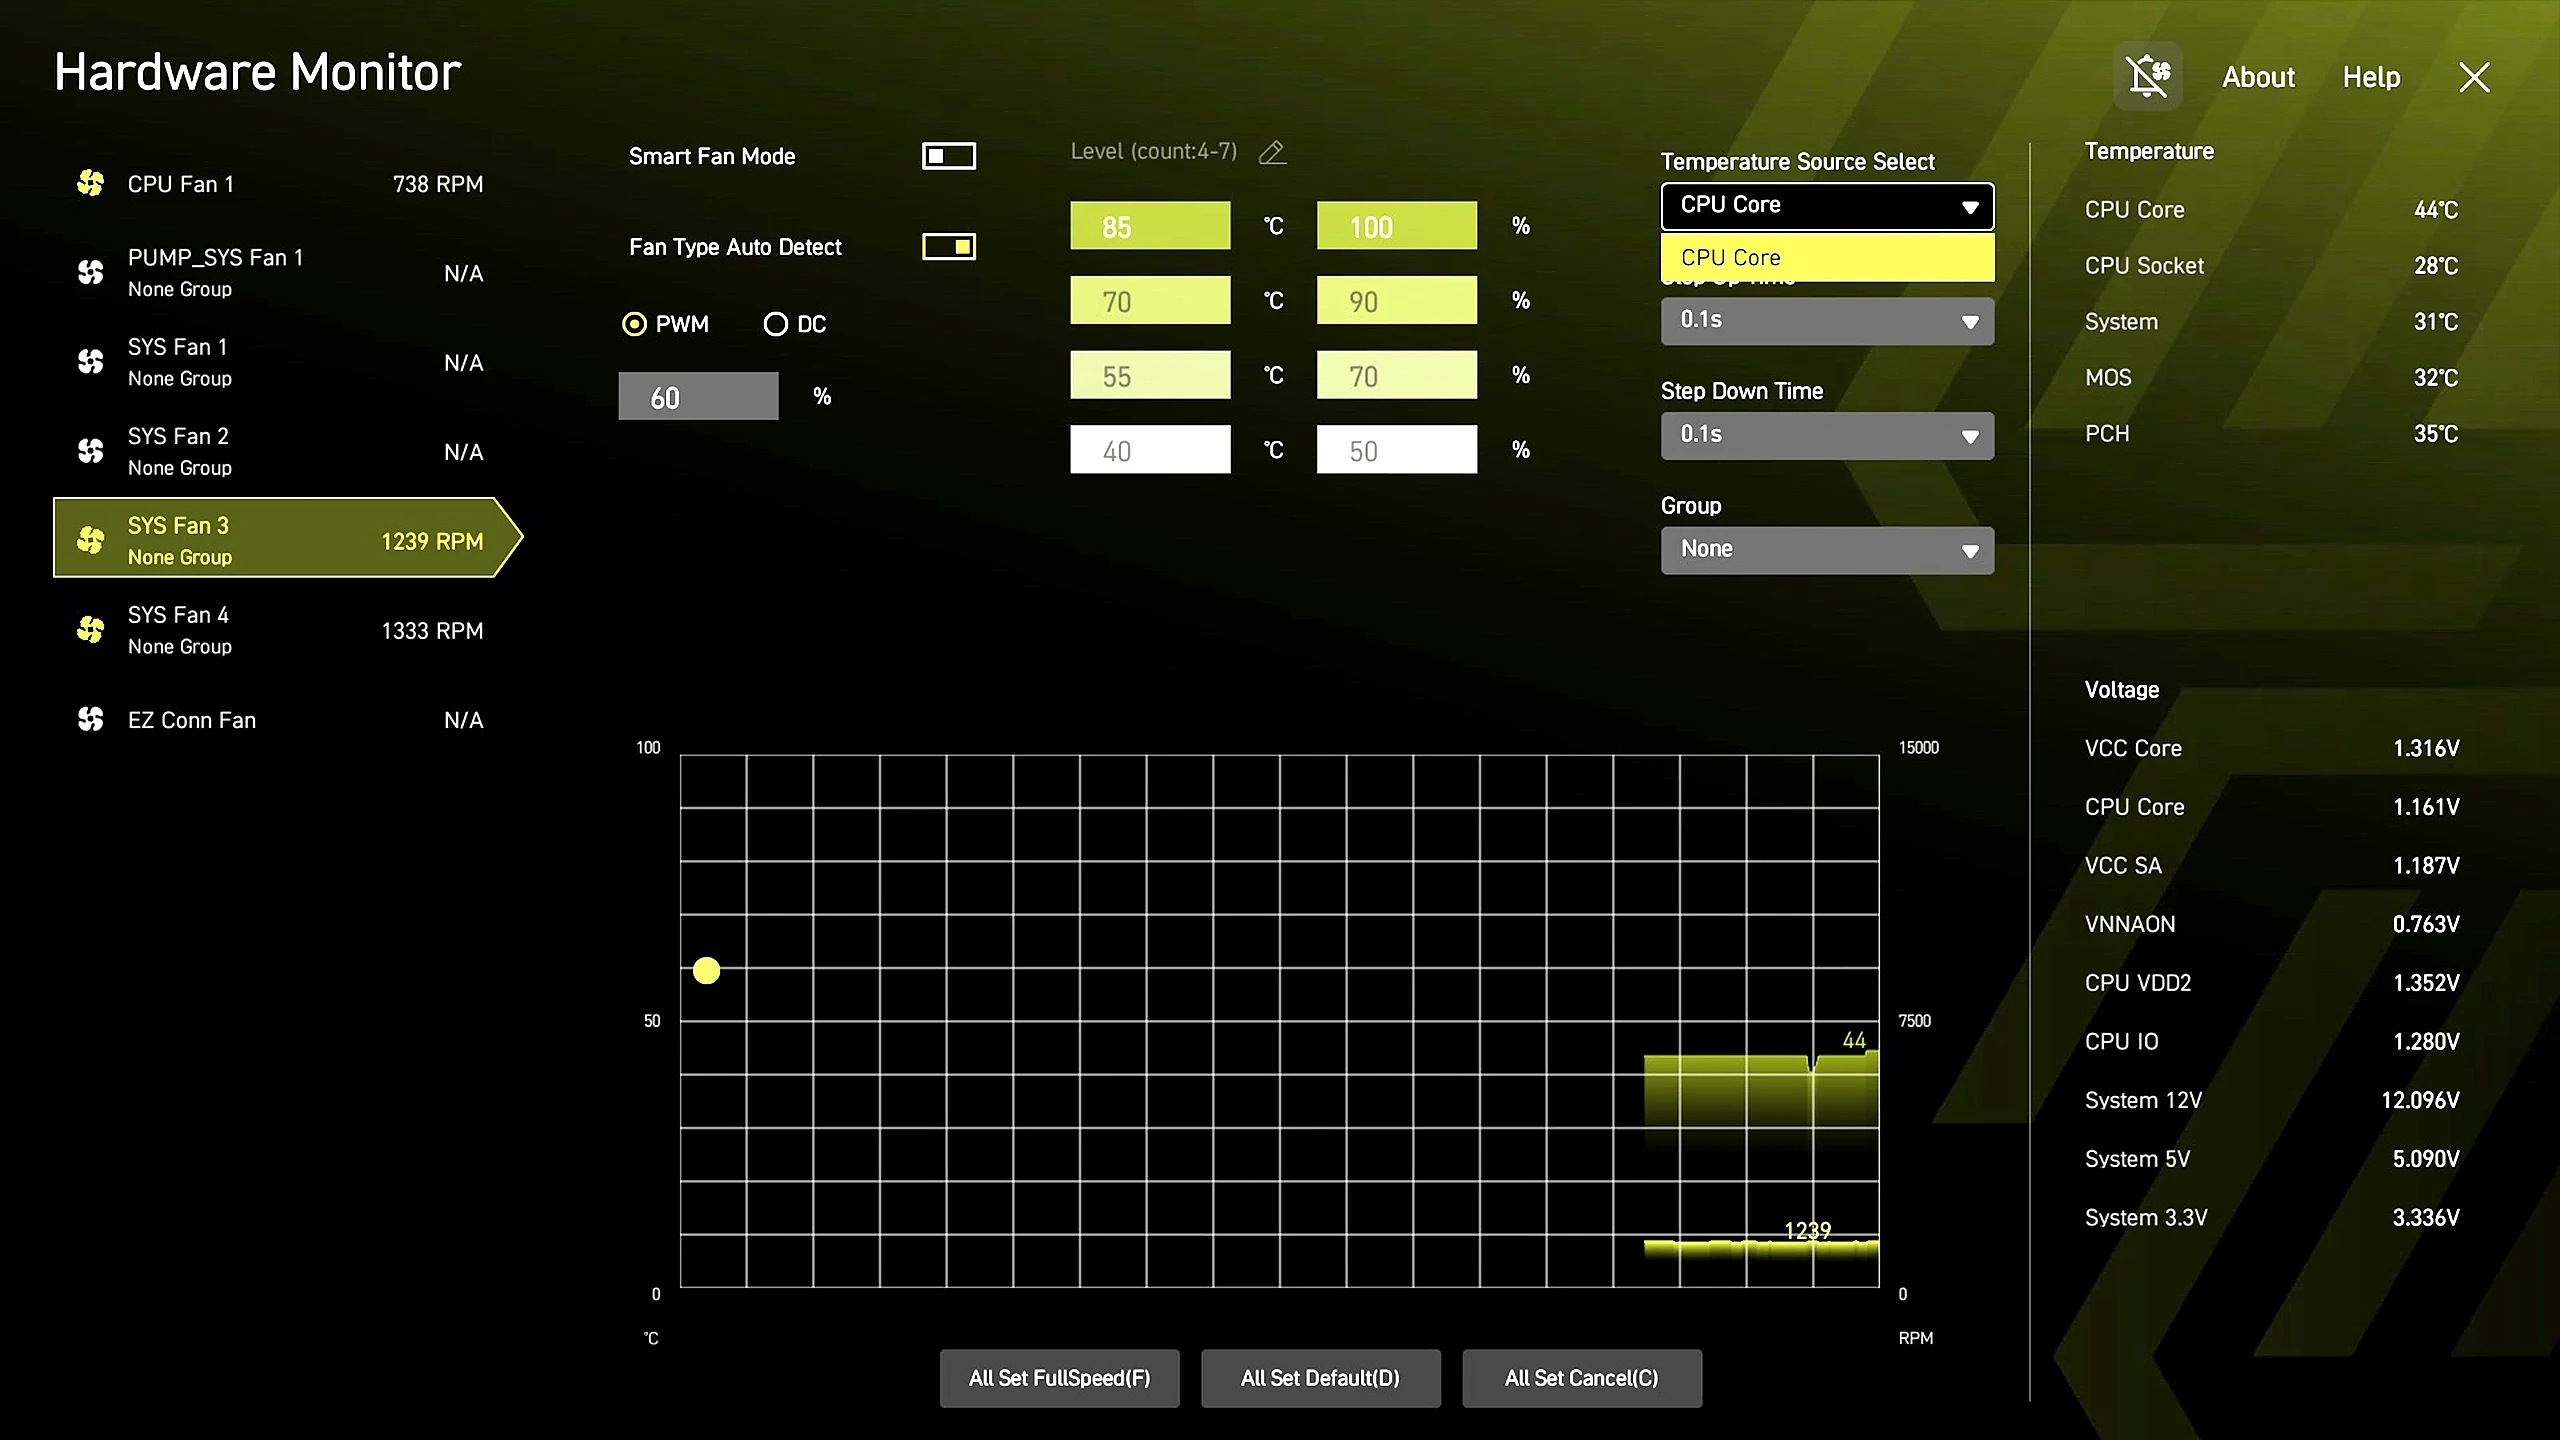Screen dimensions: 2560x1440
Task: Select the DC radio button
Action: 775,324
